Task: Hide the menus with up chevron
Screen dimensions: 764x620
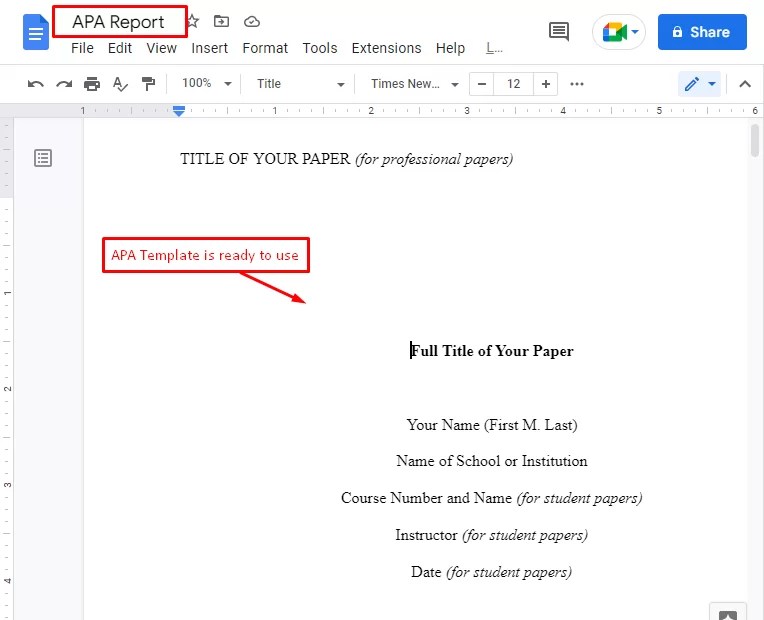Action: coord(745,84)
